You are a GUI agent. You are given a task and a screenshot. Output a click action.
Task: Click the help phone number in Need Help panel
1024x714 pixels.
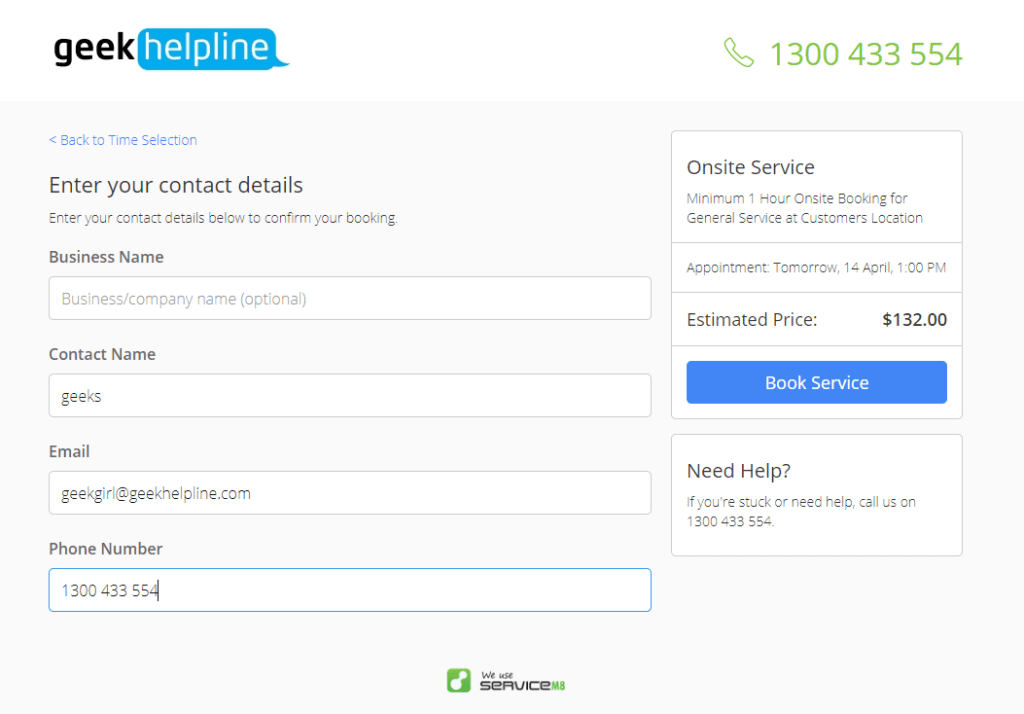pyautogui.click(x=729, y=521)
